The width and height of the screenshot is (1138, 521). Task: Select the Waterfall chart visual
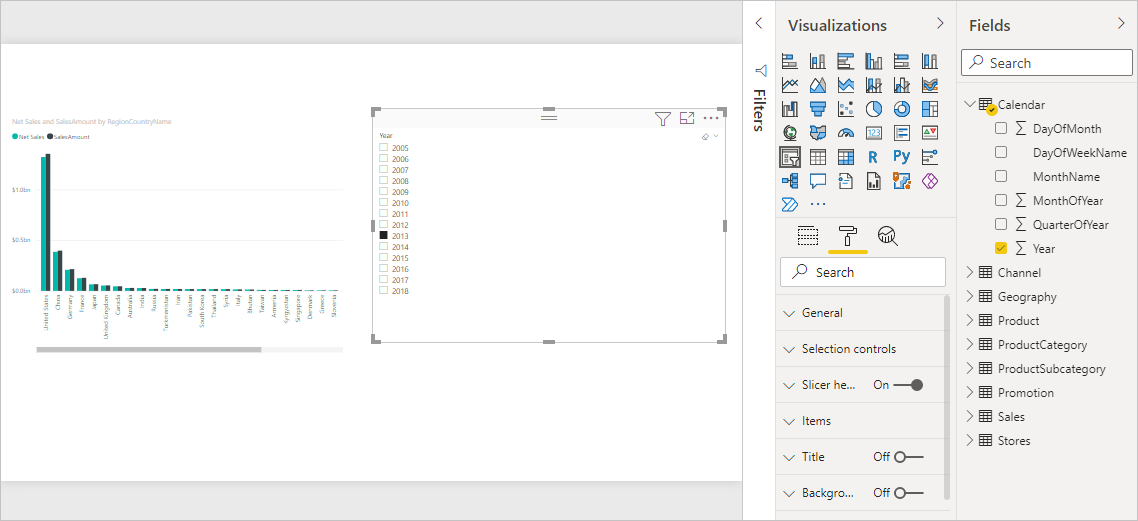point(790,109)
